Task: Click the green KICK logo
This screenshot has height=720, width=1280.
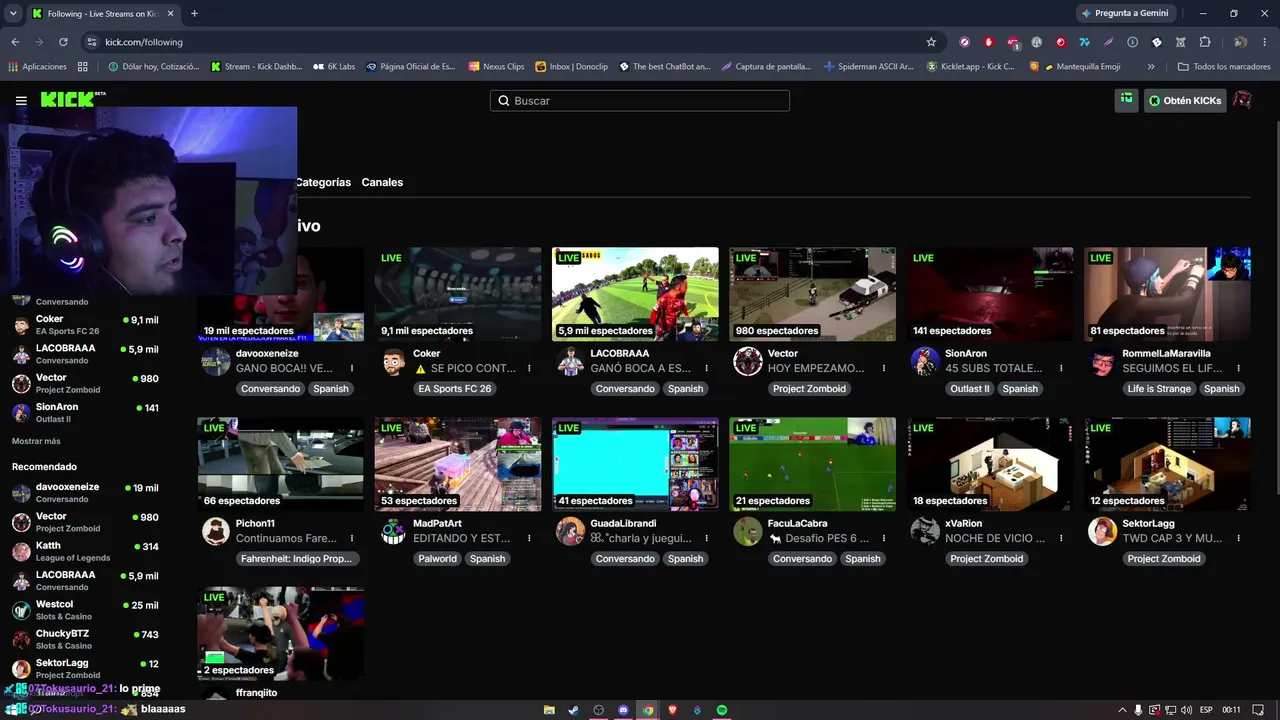Action: pos(72,99)
